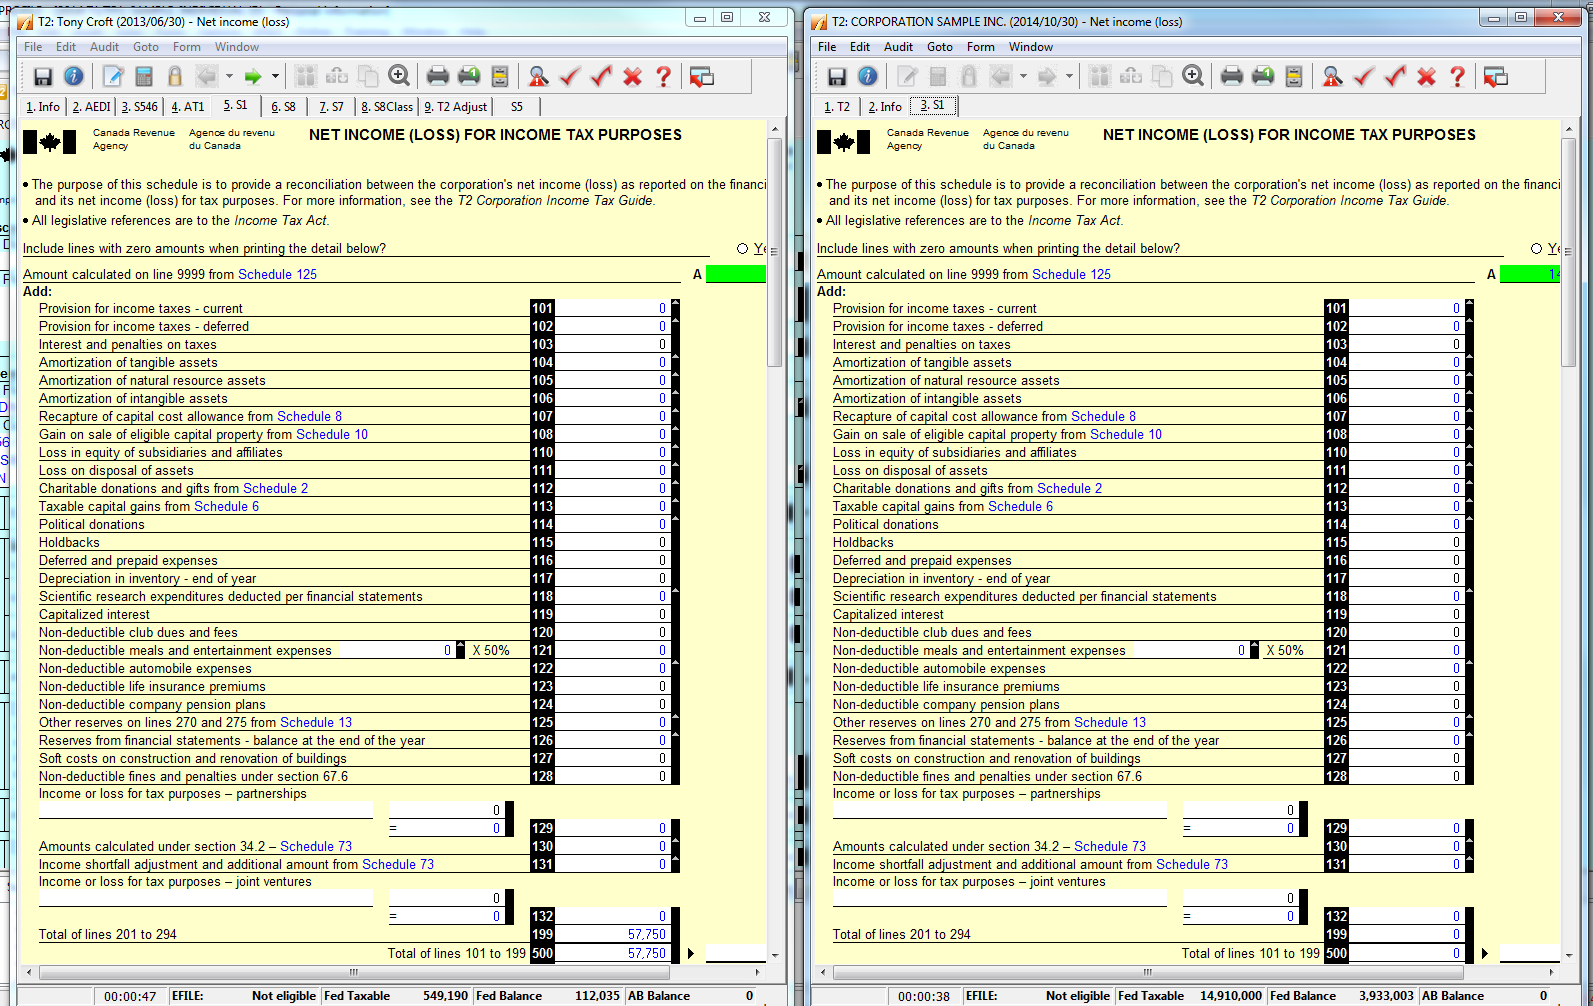Click the Print icon in Tony Croft window
The image size is (1593, 1006).
coord(438,76)
